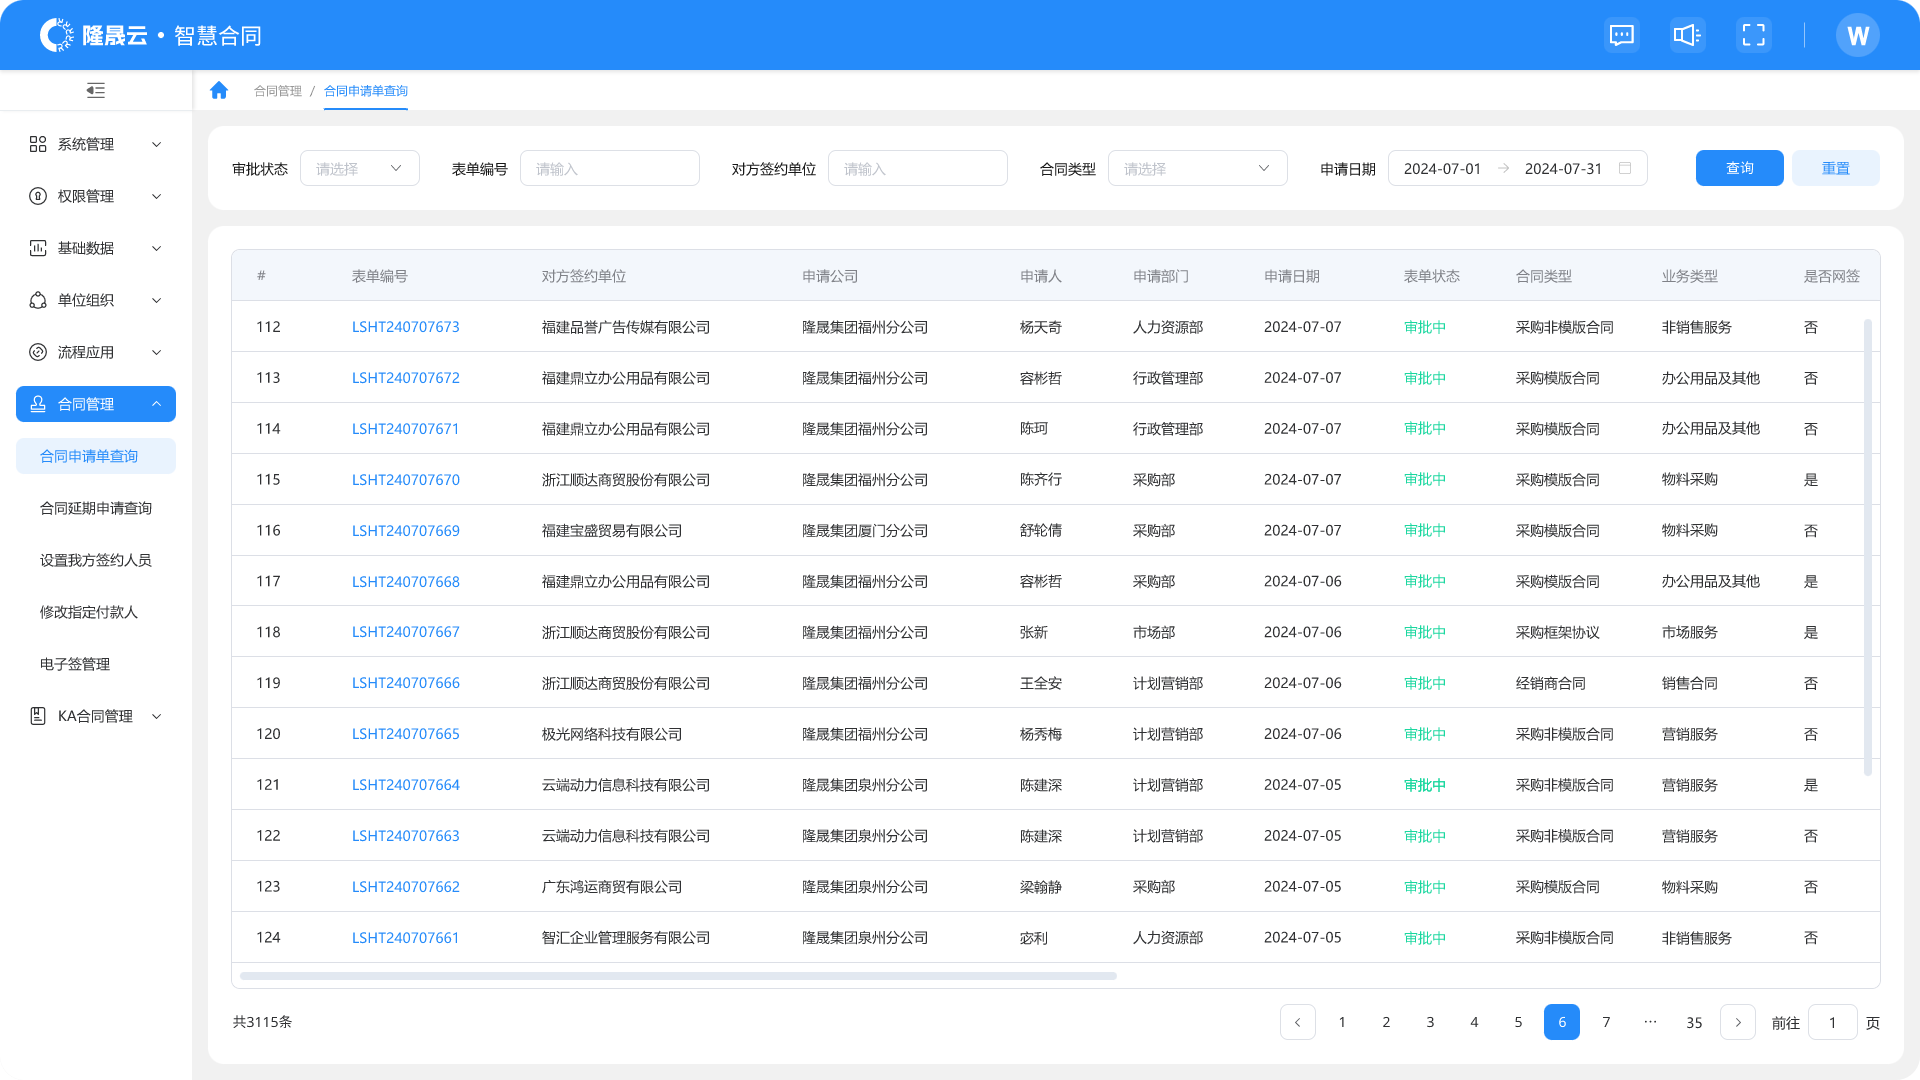
Task: Select 合同申请单查询 submenu item
Action: (x=96, y=456)
